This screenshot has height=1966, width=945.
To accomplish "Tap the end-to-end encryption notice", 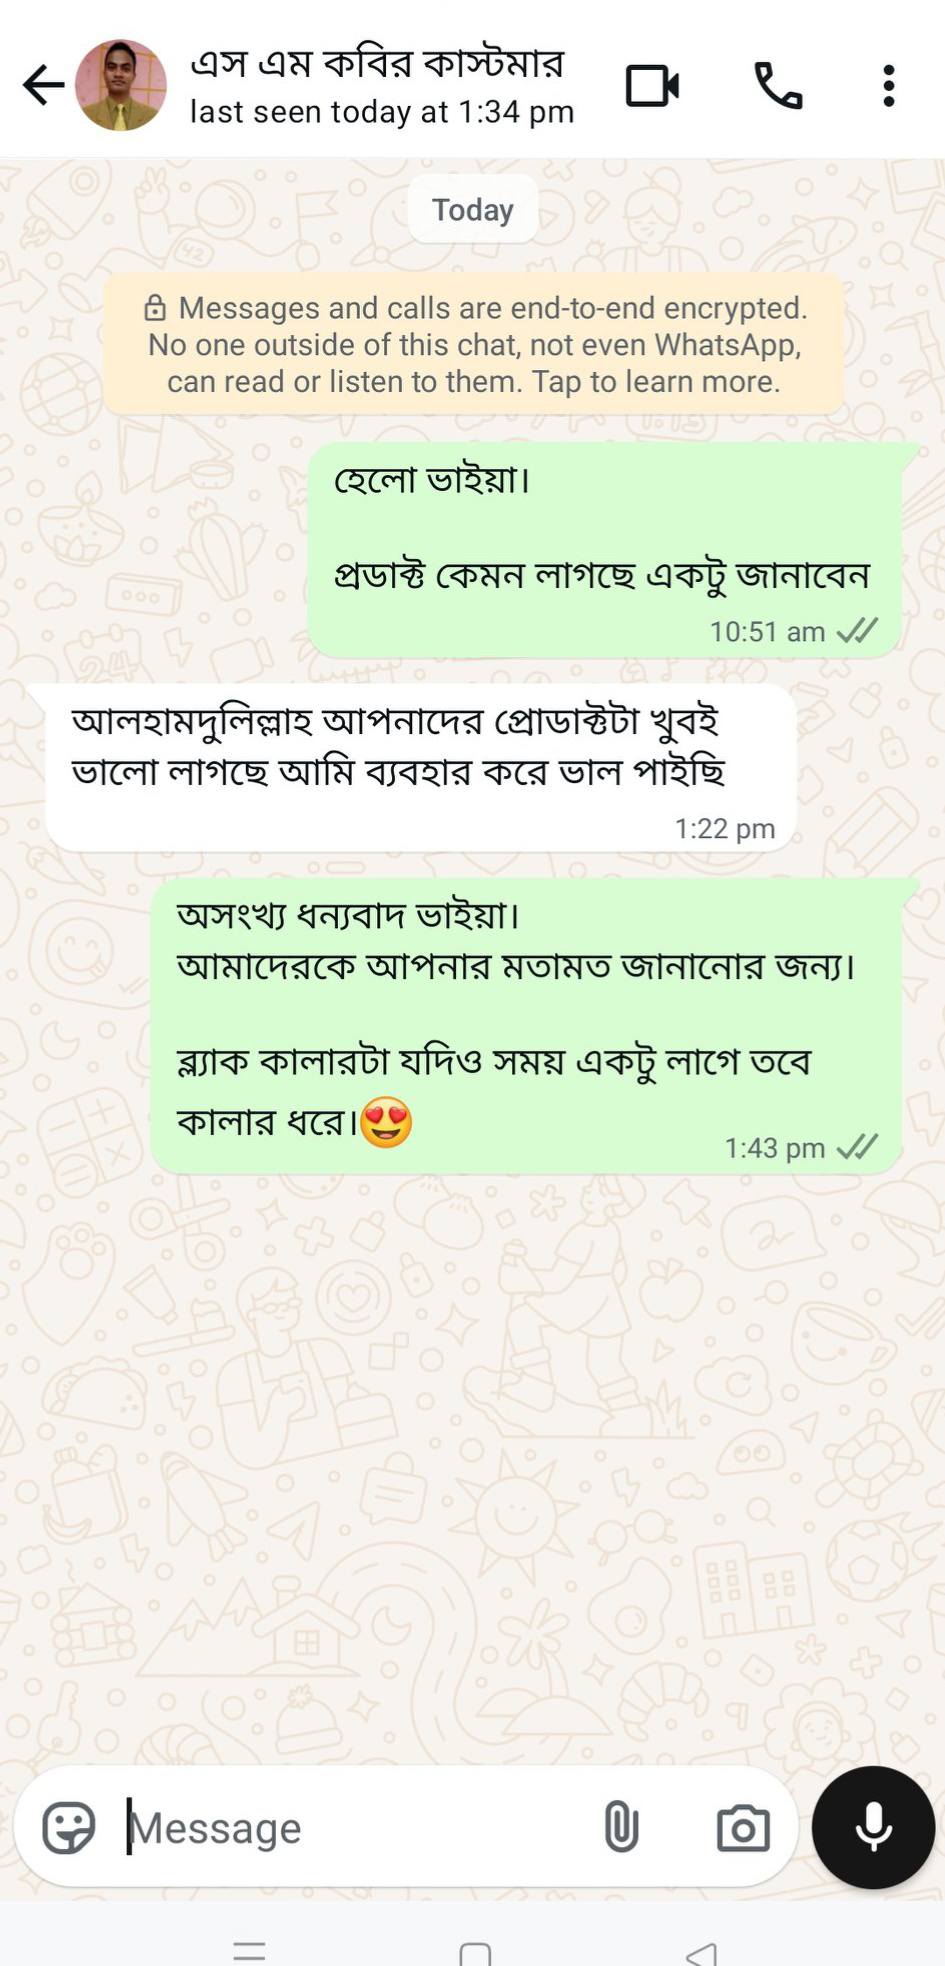I will (473, 344).
